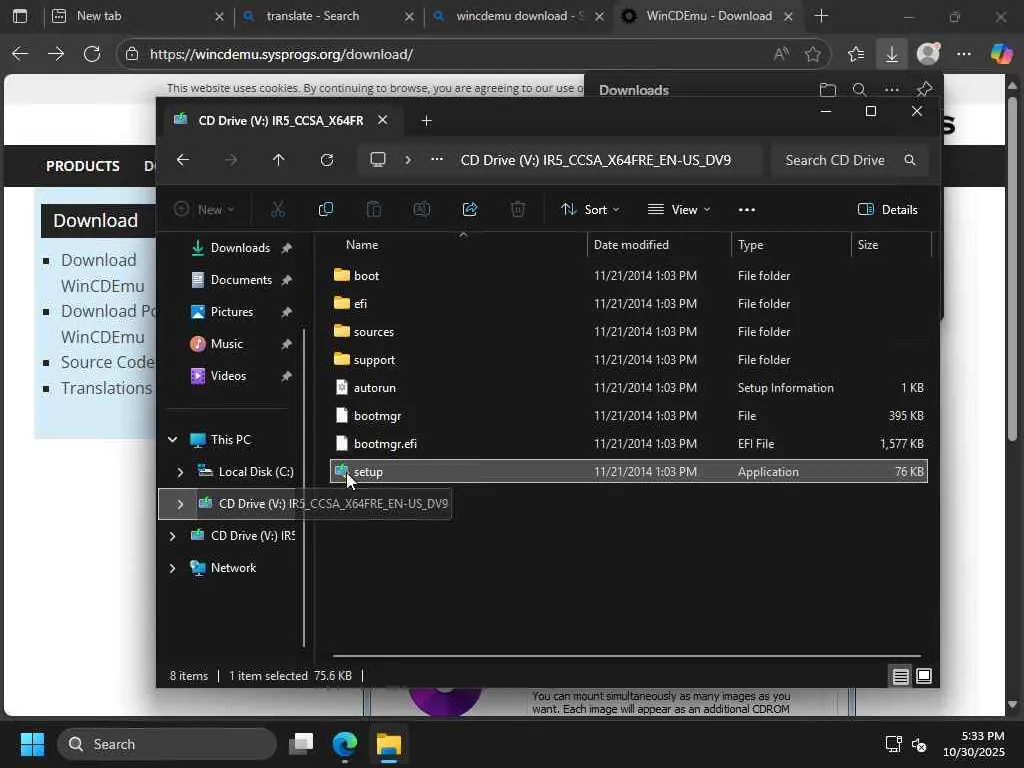
Task: Expand address bar path chevron after PC icon
Action: (x=408, y=160)
